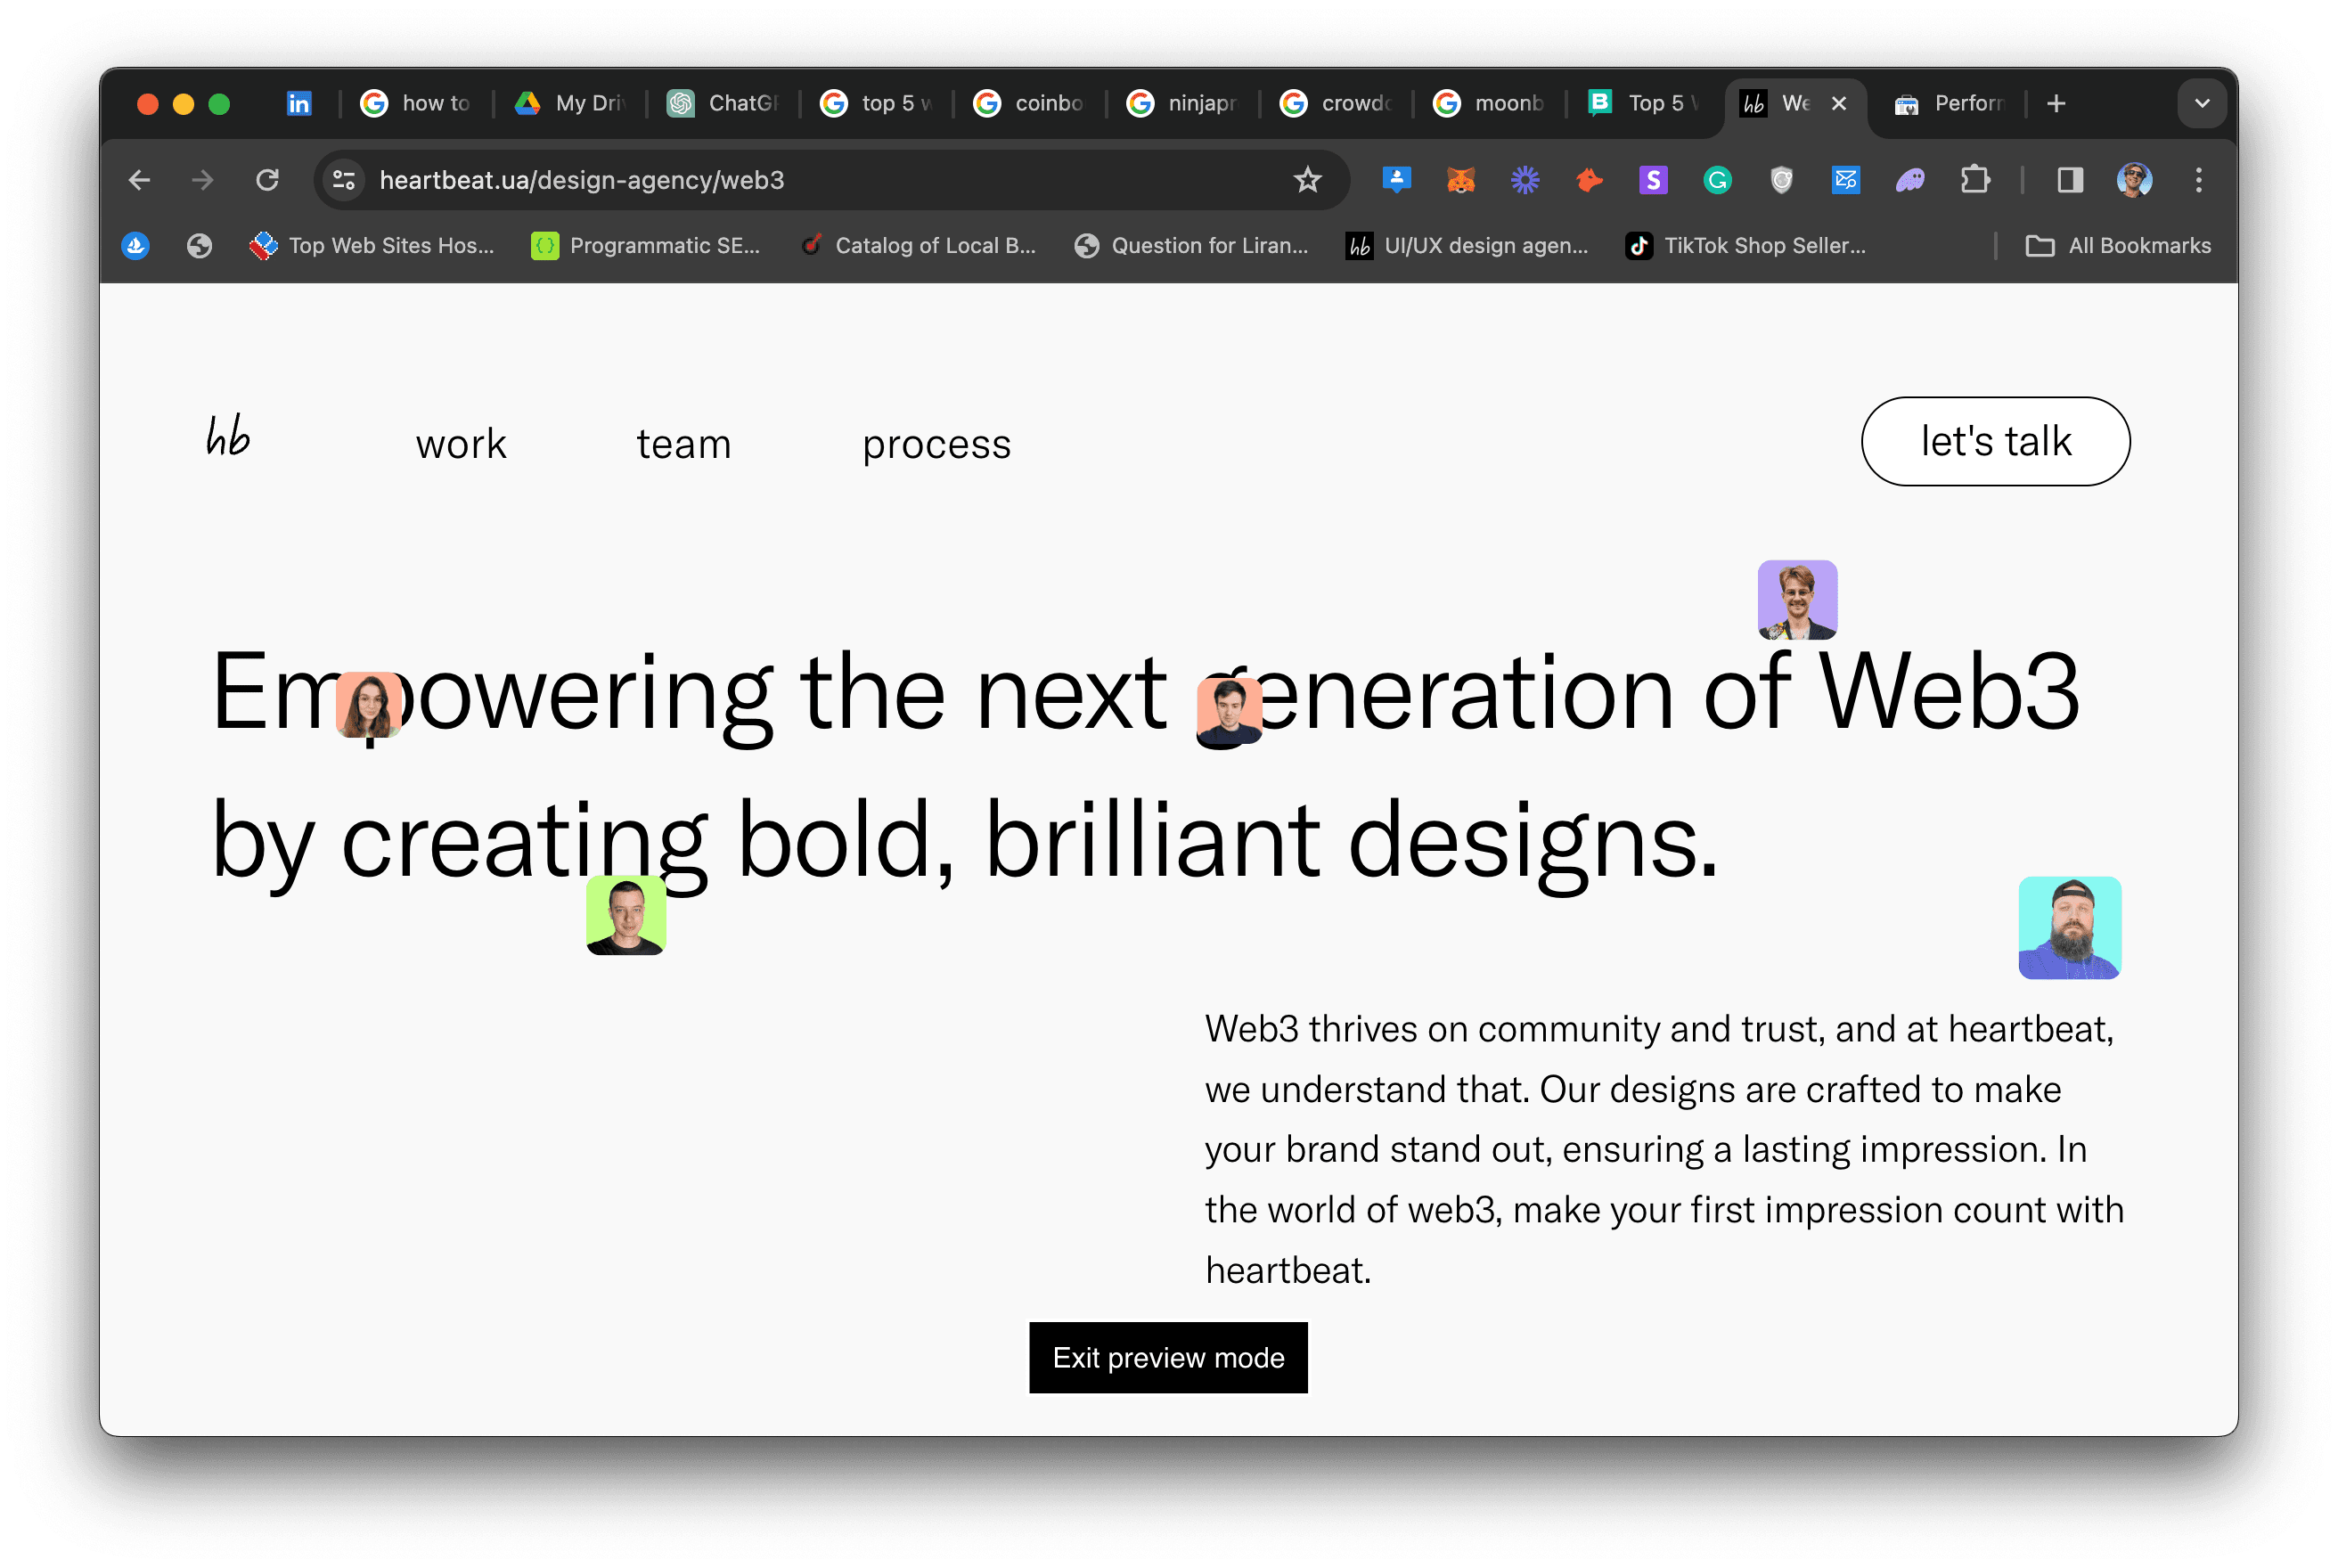
Task: Open the process nav link
Action: pos(937,444)
